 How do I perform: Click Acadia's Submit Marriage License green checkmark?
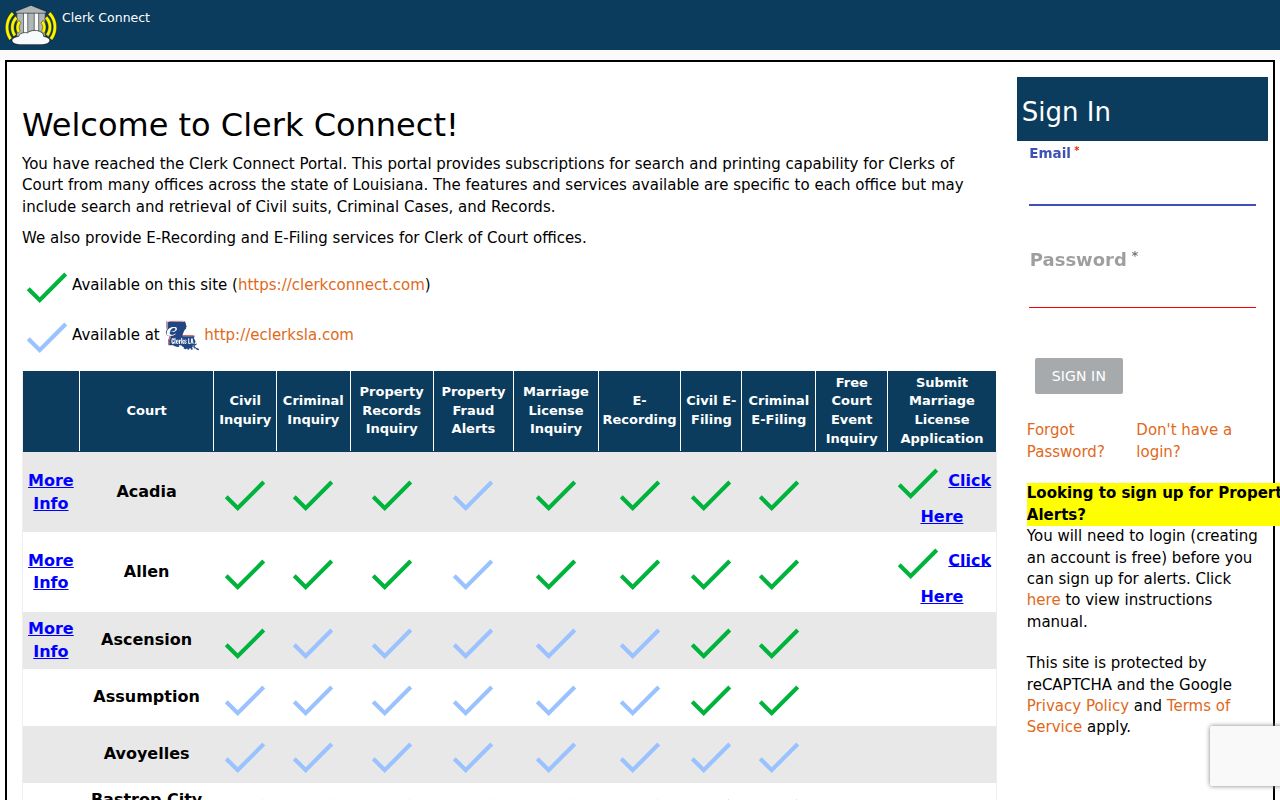pos(918,483)
